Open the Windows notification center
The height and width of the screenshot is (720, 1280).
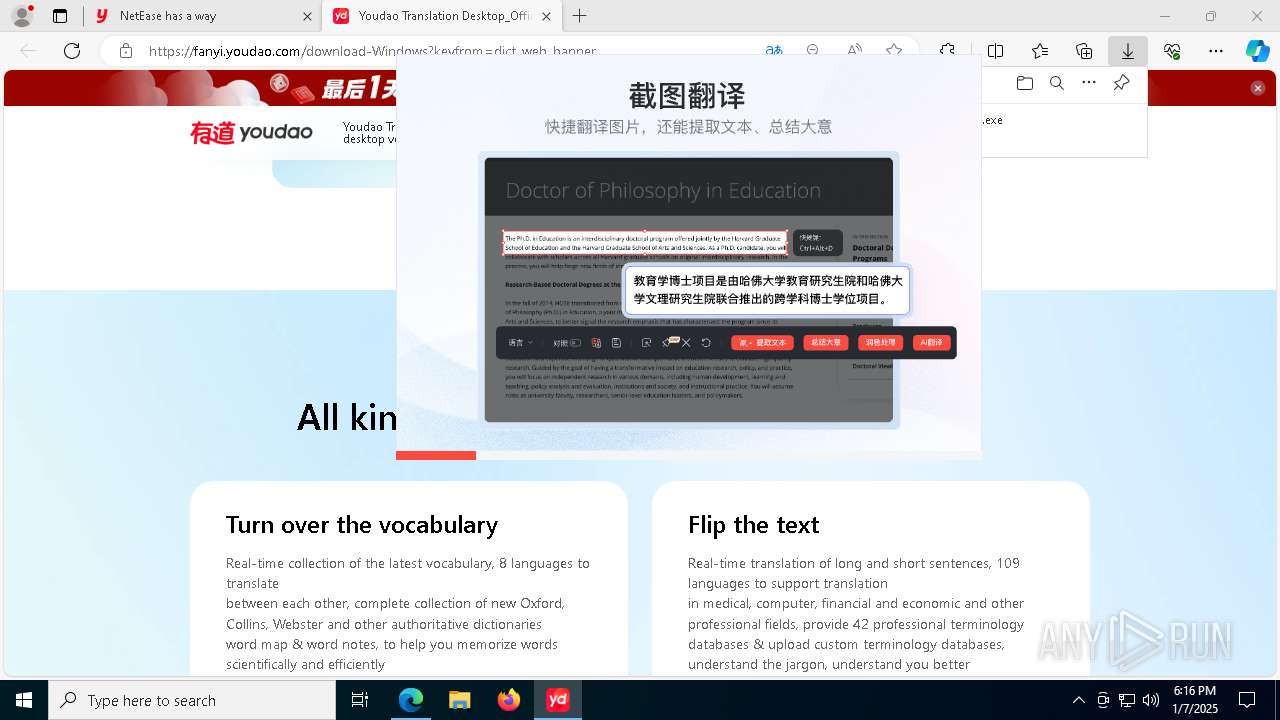click(x=1247, y=700)
